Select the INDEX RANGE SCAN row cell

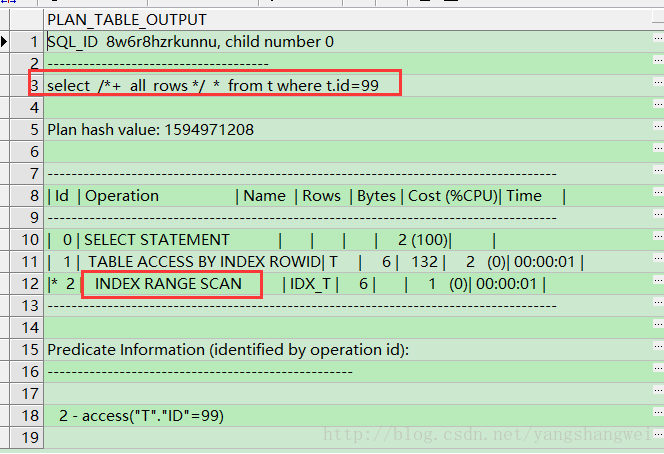click(x=170, y=284)
